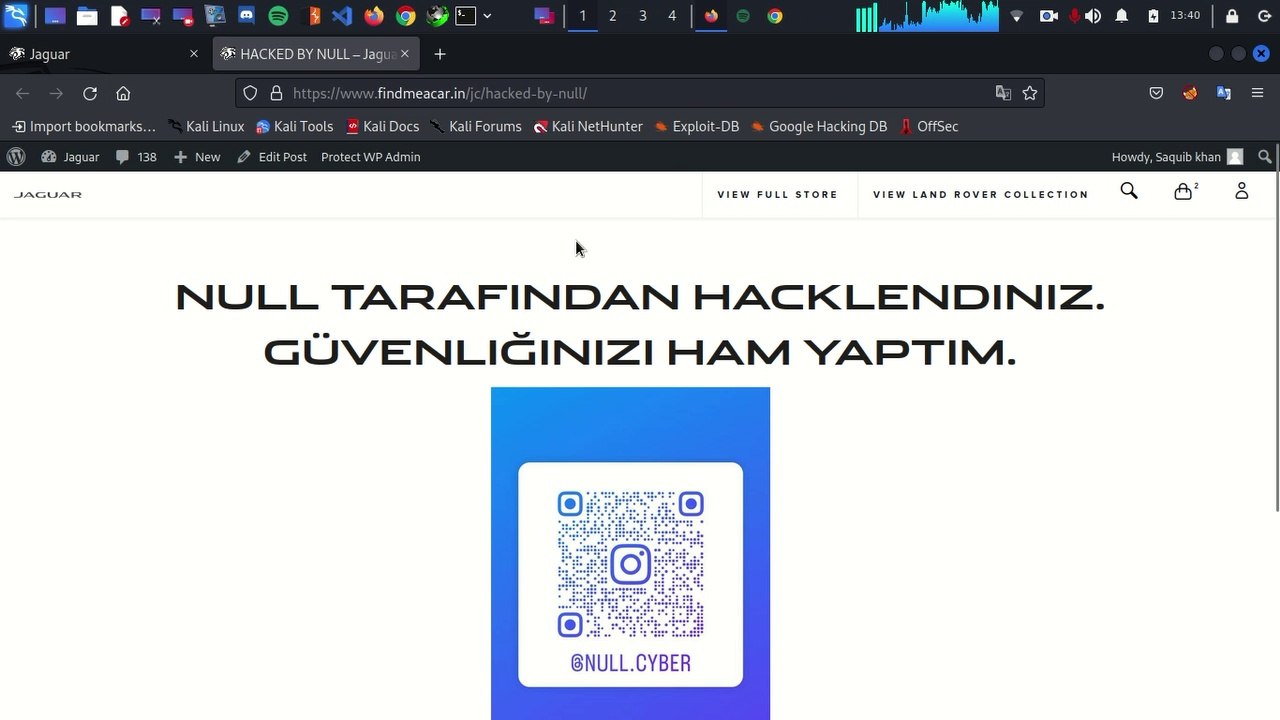Click the URL address bar
This screenshot has width=1280, height=720.
(x=639, y=93)
